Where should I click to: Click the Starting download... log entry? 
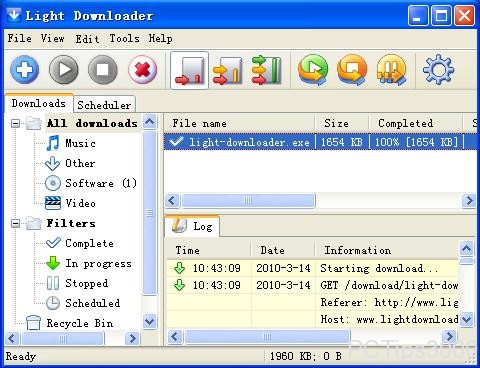[379, 268]
